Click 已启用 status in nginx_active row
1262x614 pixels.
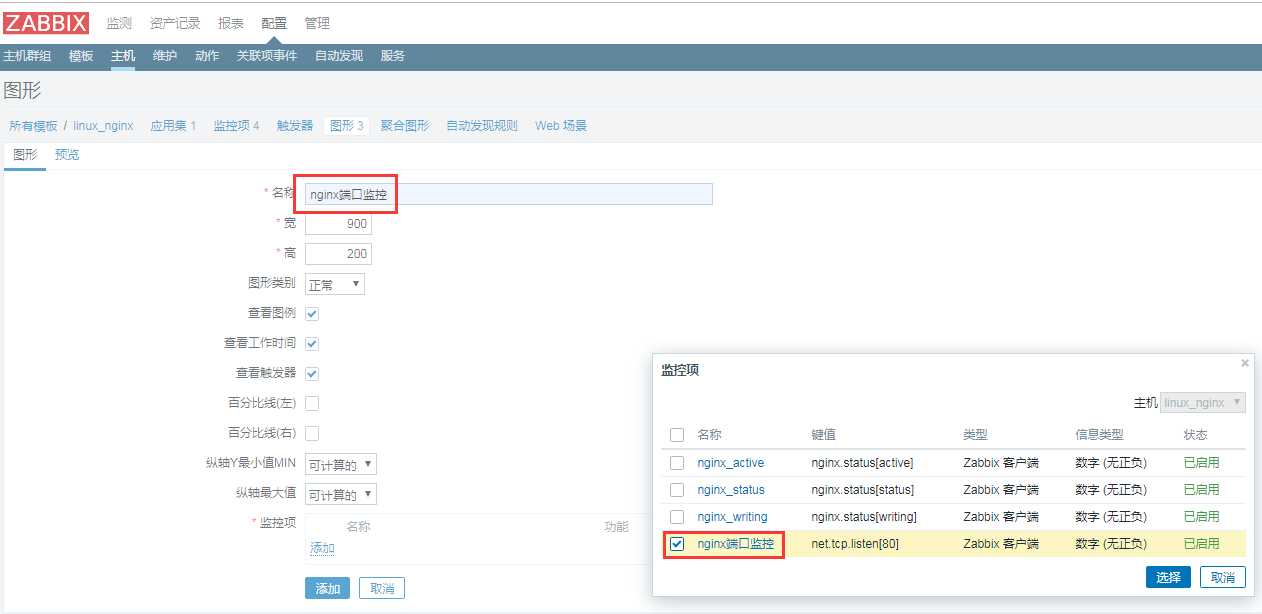(1201, 463)
